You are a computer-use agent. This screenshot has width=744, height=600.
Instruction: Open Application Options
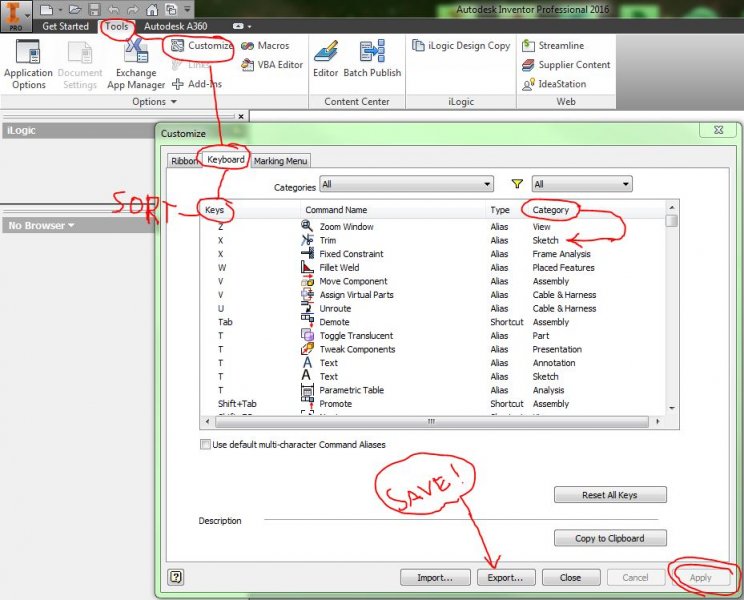pos(28,65)
